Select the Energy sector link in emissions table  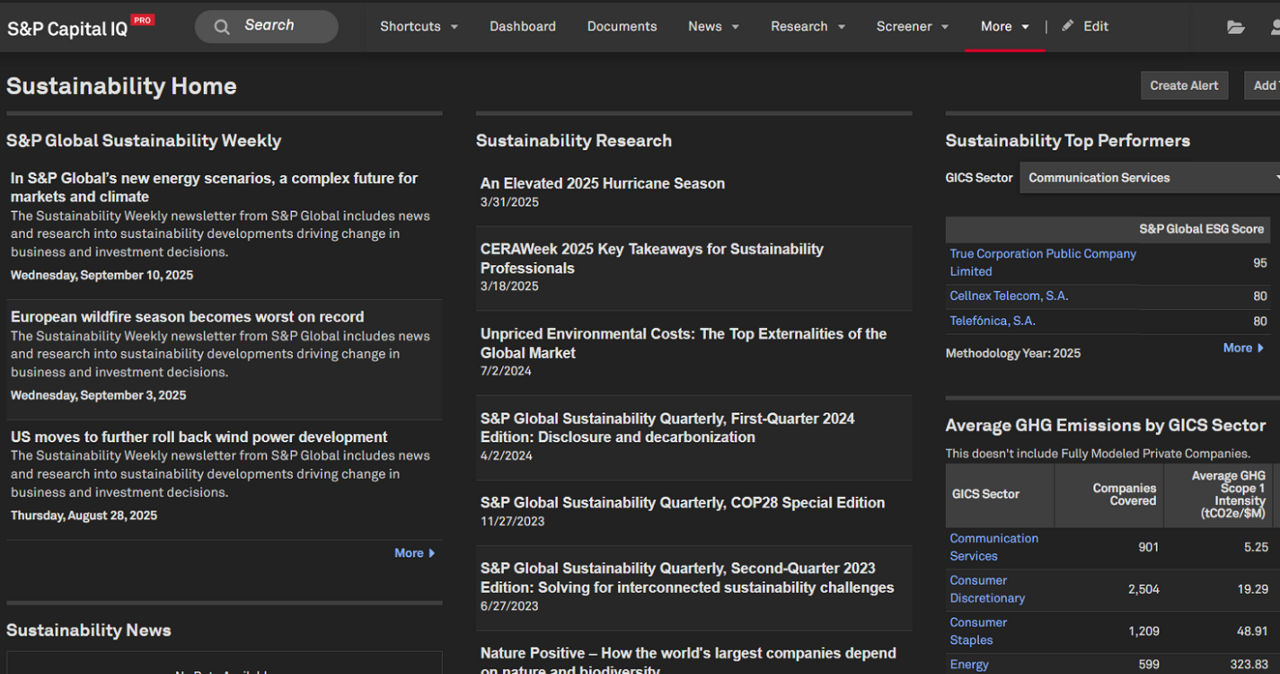tap(969, 664)
